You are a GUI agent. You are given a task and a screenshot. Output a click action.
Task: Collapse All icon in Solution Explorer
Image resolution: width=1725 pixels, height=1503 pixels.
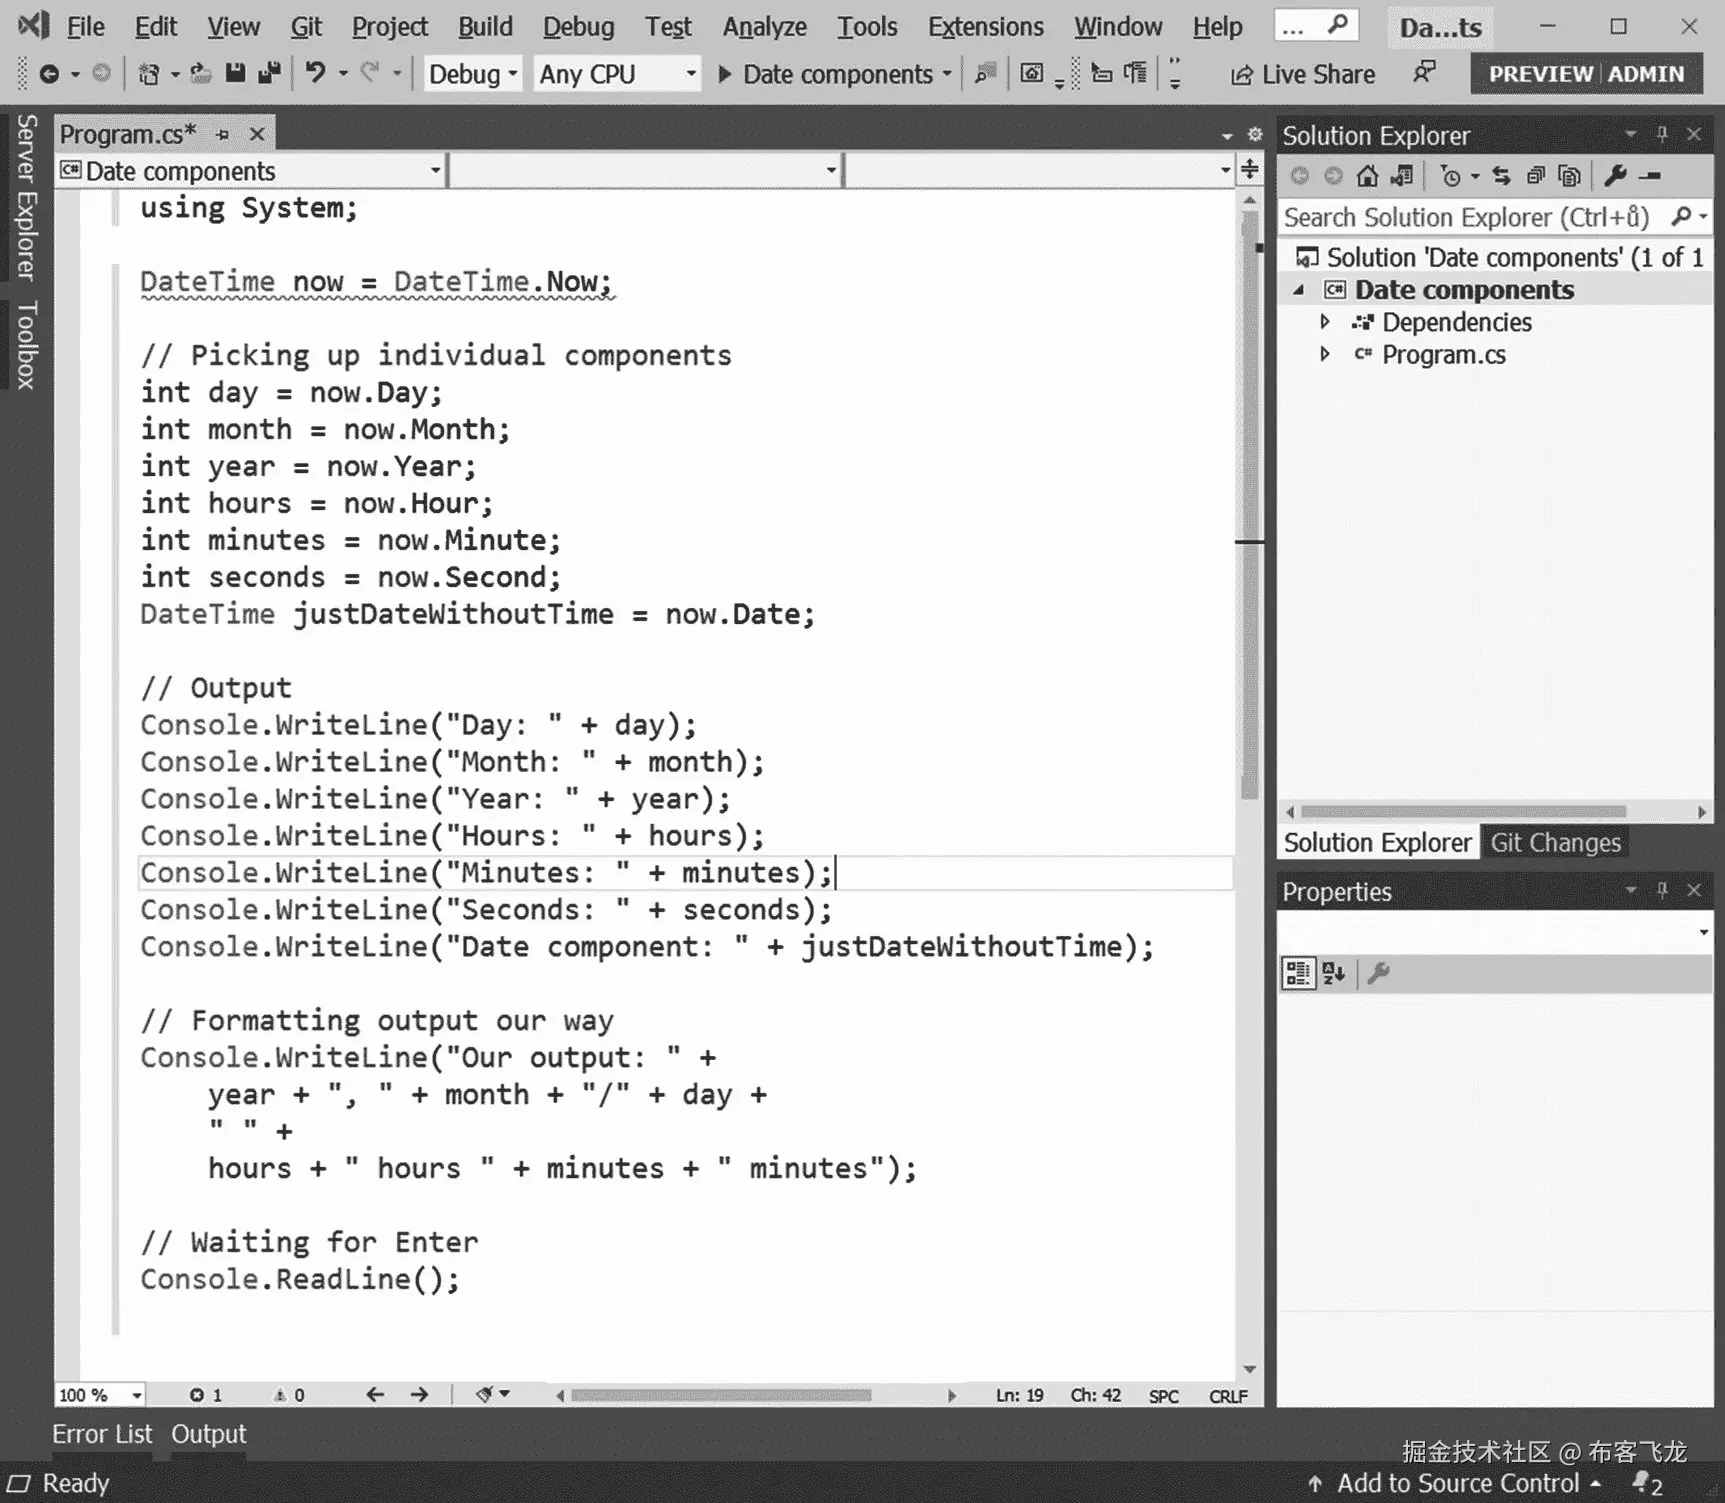(x=1536, y=176)
